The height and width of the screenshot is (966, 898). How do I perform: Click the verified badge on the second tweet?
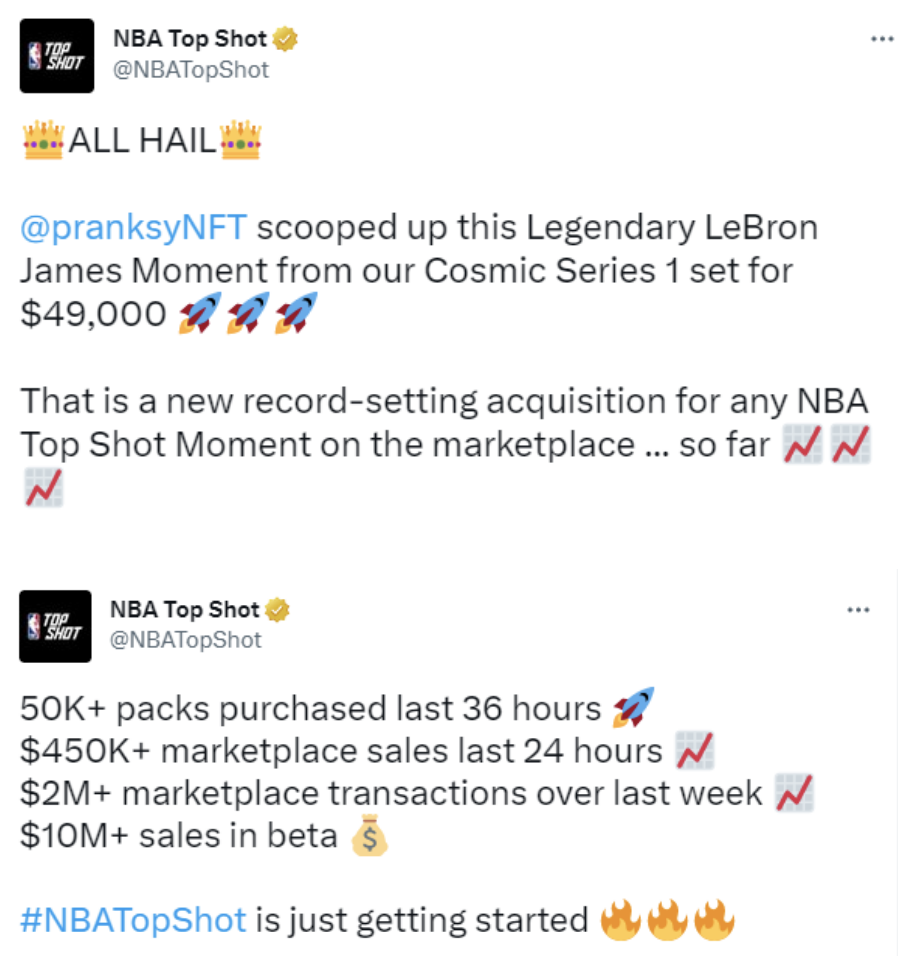coord(278,609)
